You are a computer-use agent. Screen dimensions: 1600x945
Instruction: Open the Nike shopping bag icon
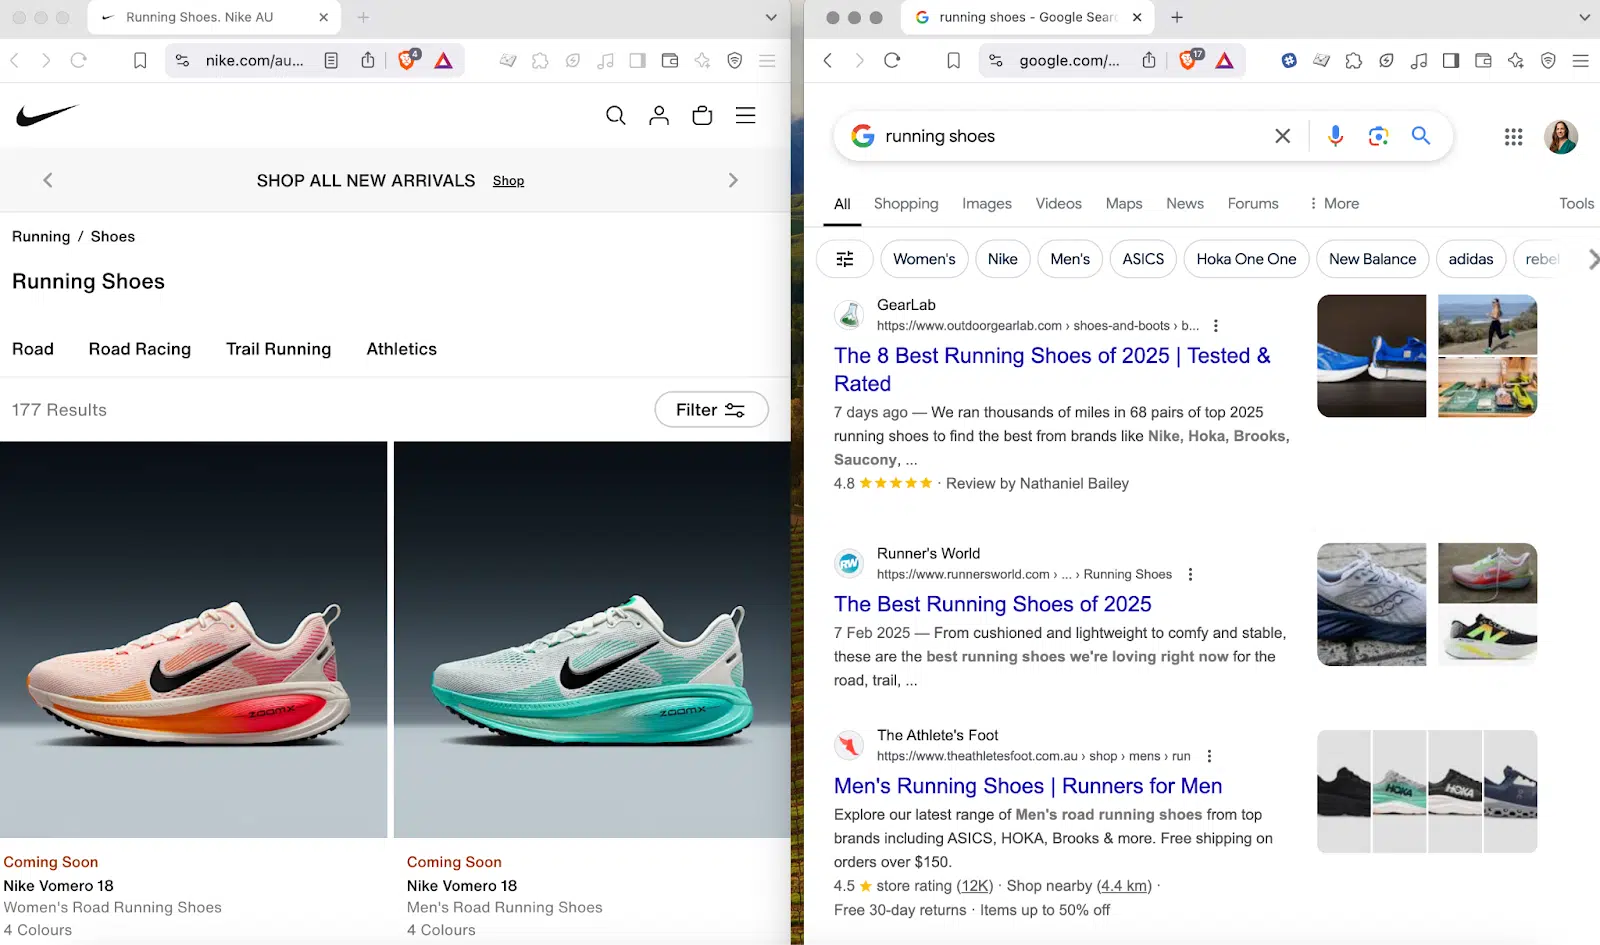tap(702, 116)
